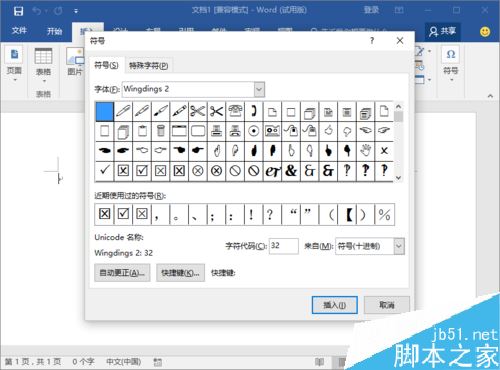
Task: Expand the Symbol ribbon dropdown arrow
Action: point(451,80)
